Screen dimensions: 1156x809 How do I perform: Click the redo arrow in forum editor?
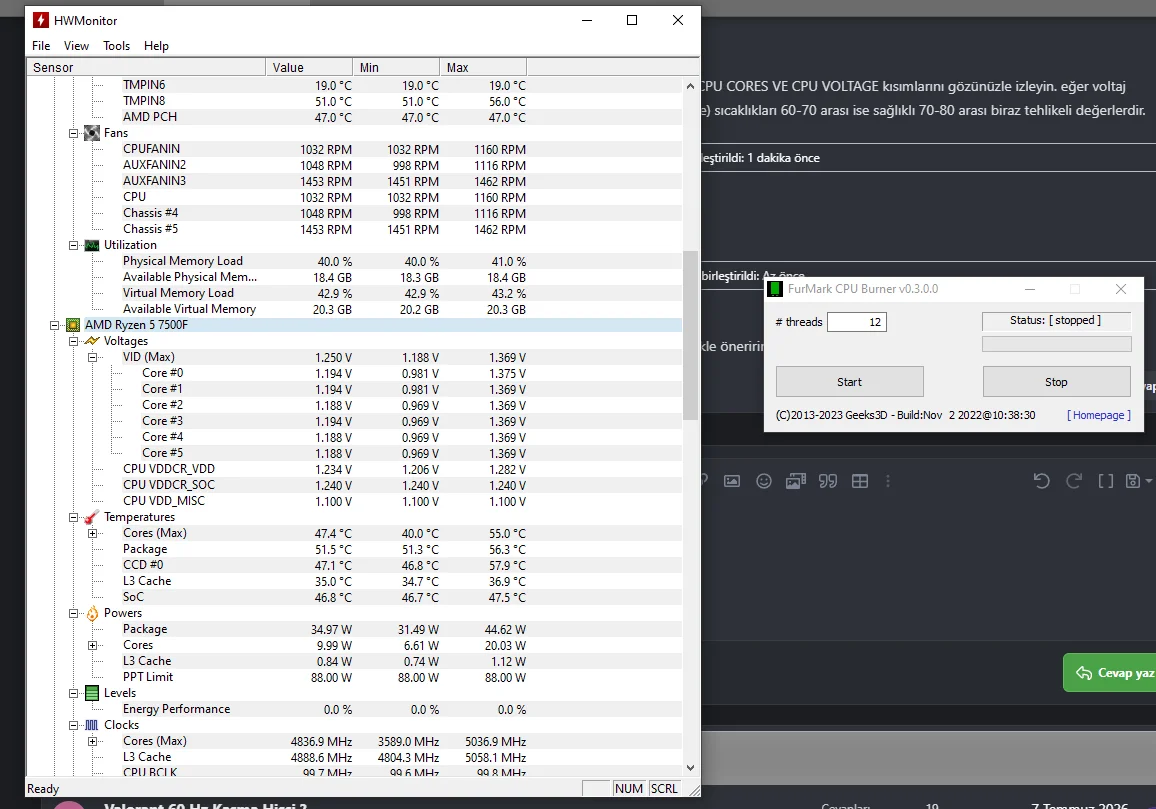click(x=1074, y=482)
